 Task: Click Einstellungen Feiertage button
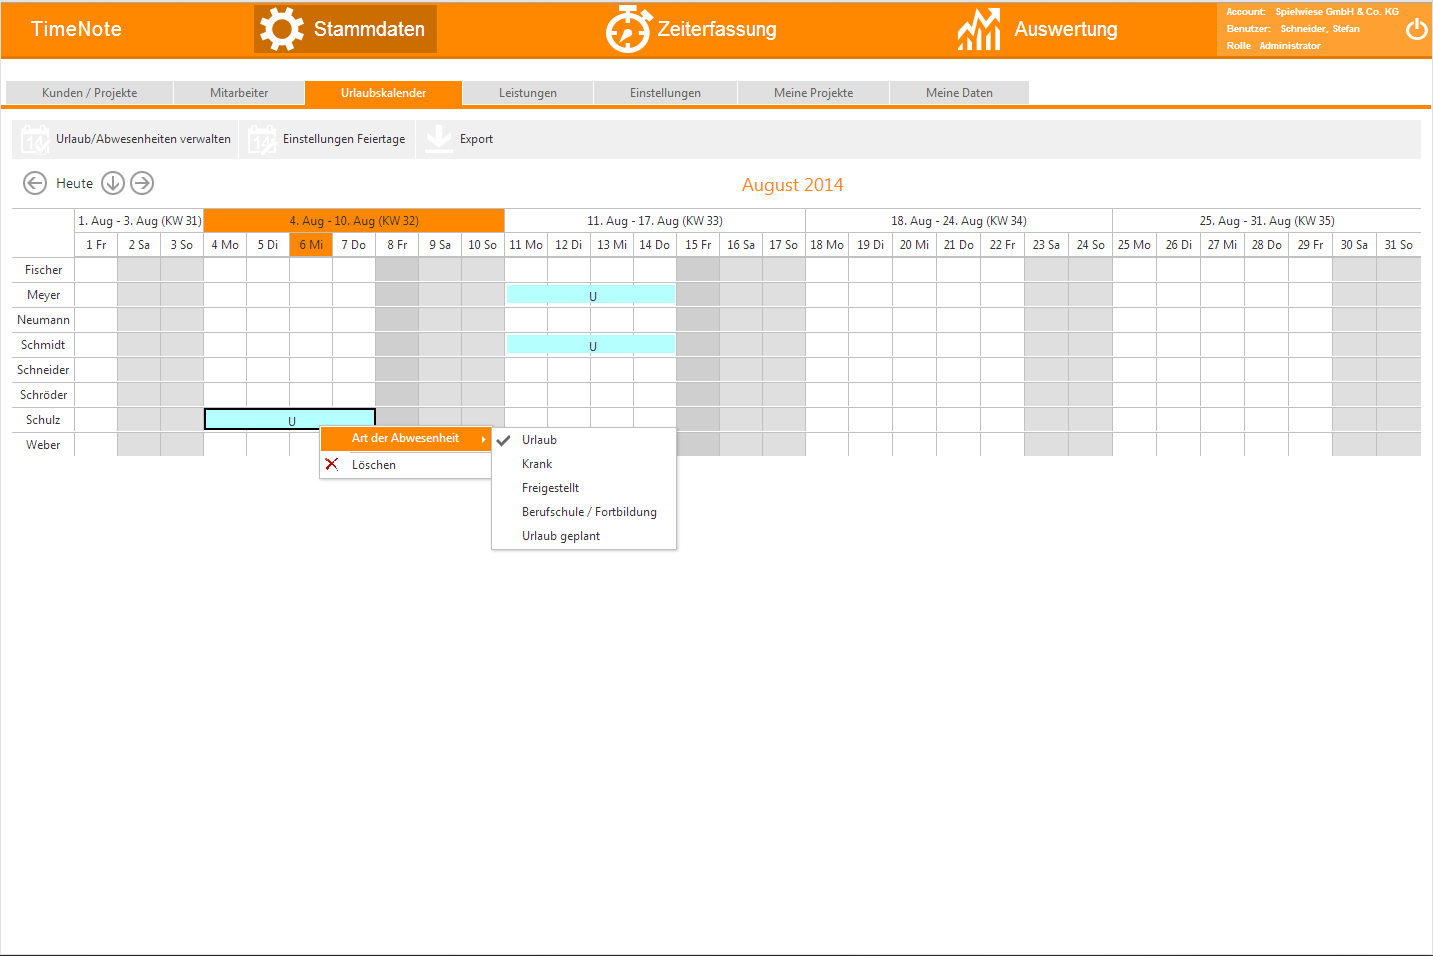[x=327, y=139]
